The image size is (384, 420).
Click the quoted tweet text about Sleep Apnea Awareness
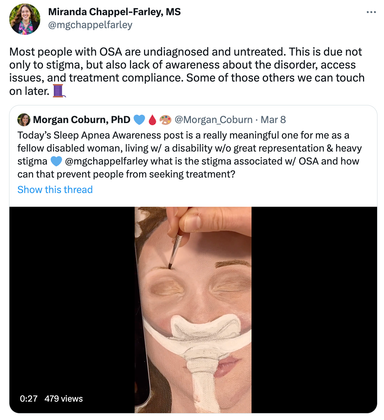click(189, 155)
